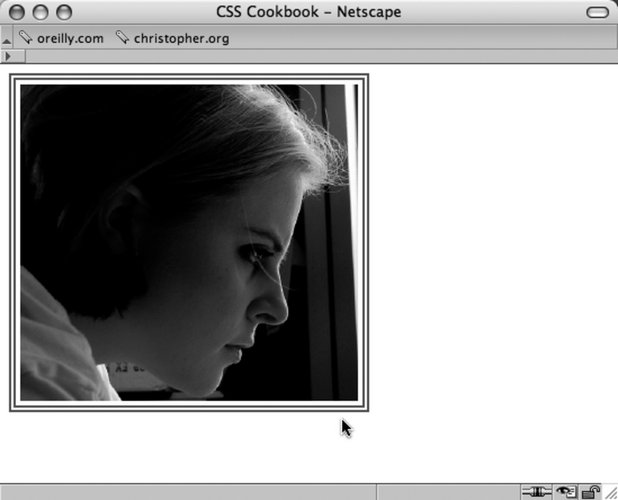618x500 pixels.
Task: Zoom the window using the third title button
Action: pos(64,12)
